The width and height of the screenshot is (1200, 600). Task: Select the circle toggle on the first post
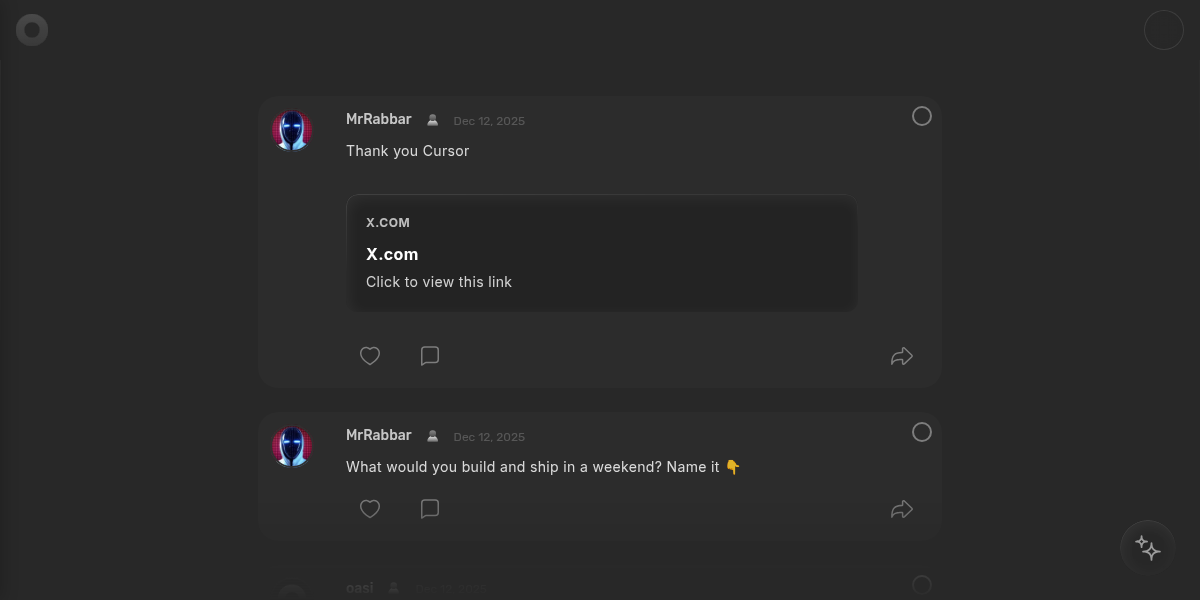point(921,116)
